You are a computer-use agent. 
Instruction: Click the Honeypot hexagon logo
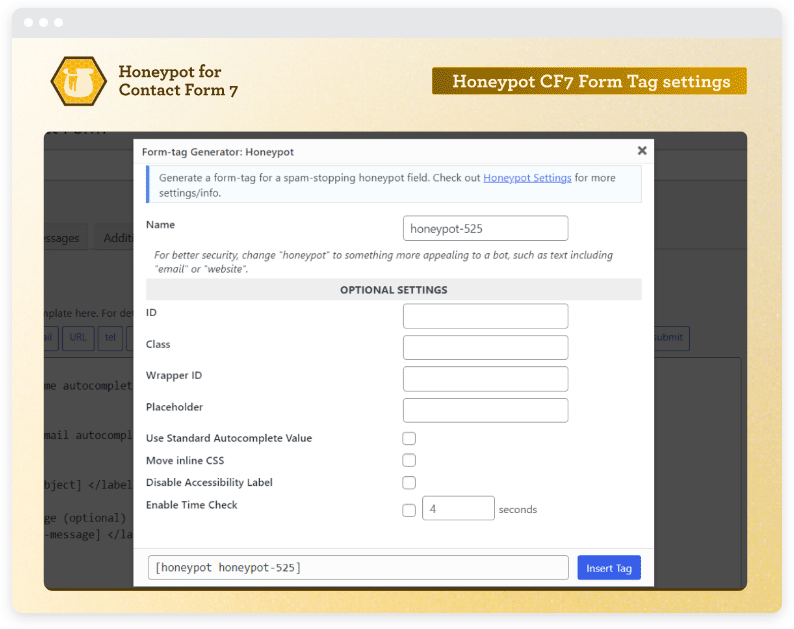[x=78, y=81]
